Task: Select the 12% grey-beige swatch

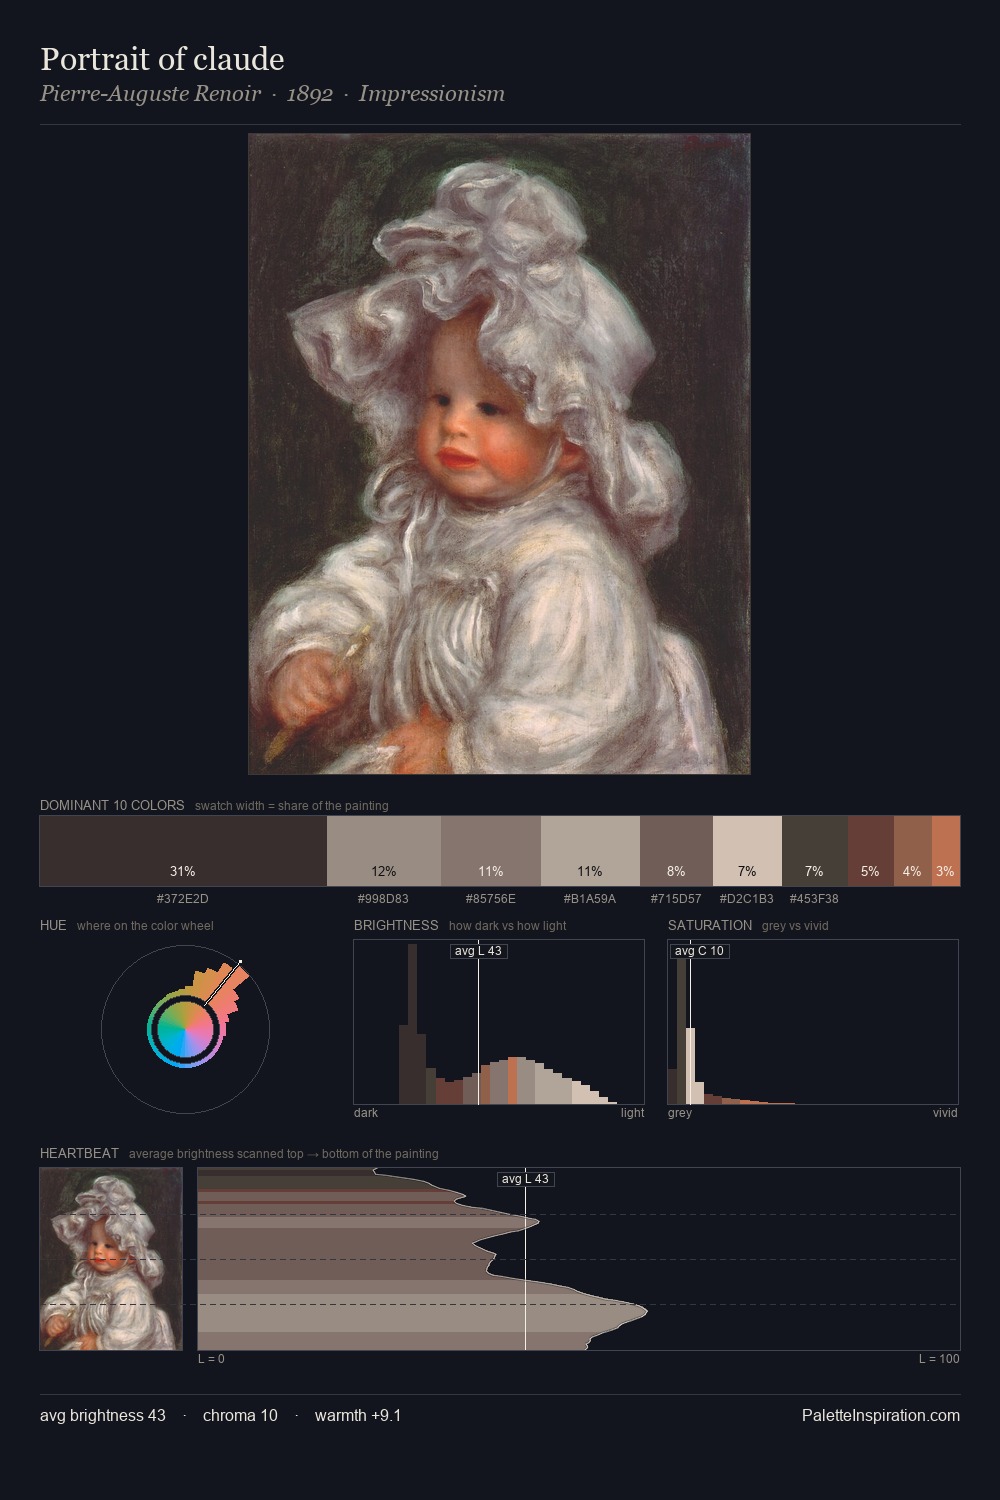Action: point(384,851)
